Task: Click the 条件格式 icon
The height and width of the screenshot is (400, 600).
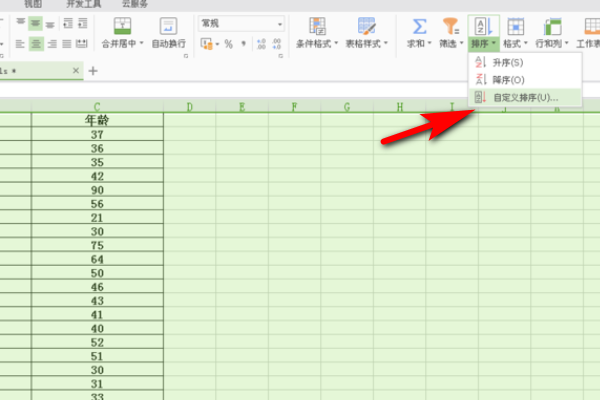Action: point(317,26)
